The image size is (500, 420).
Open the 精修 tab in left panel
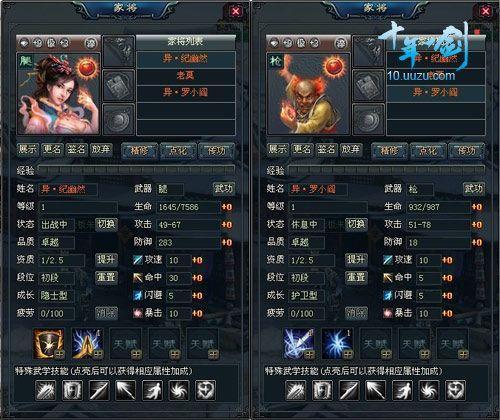(139, 151)
